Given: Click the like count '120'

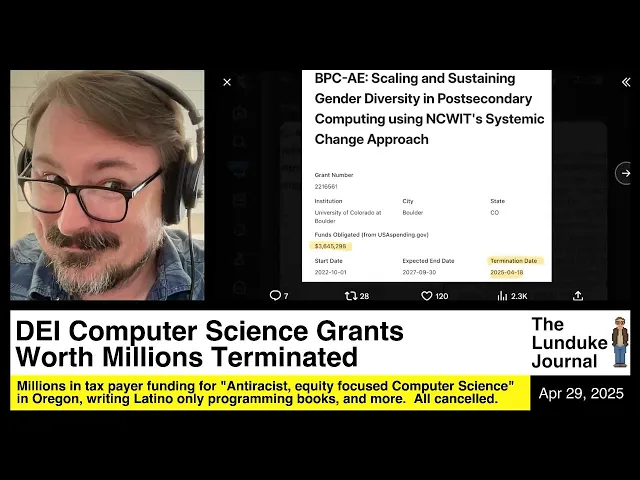Looking at the screenshot, I should (442, 296).
